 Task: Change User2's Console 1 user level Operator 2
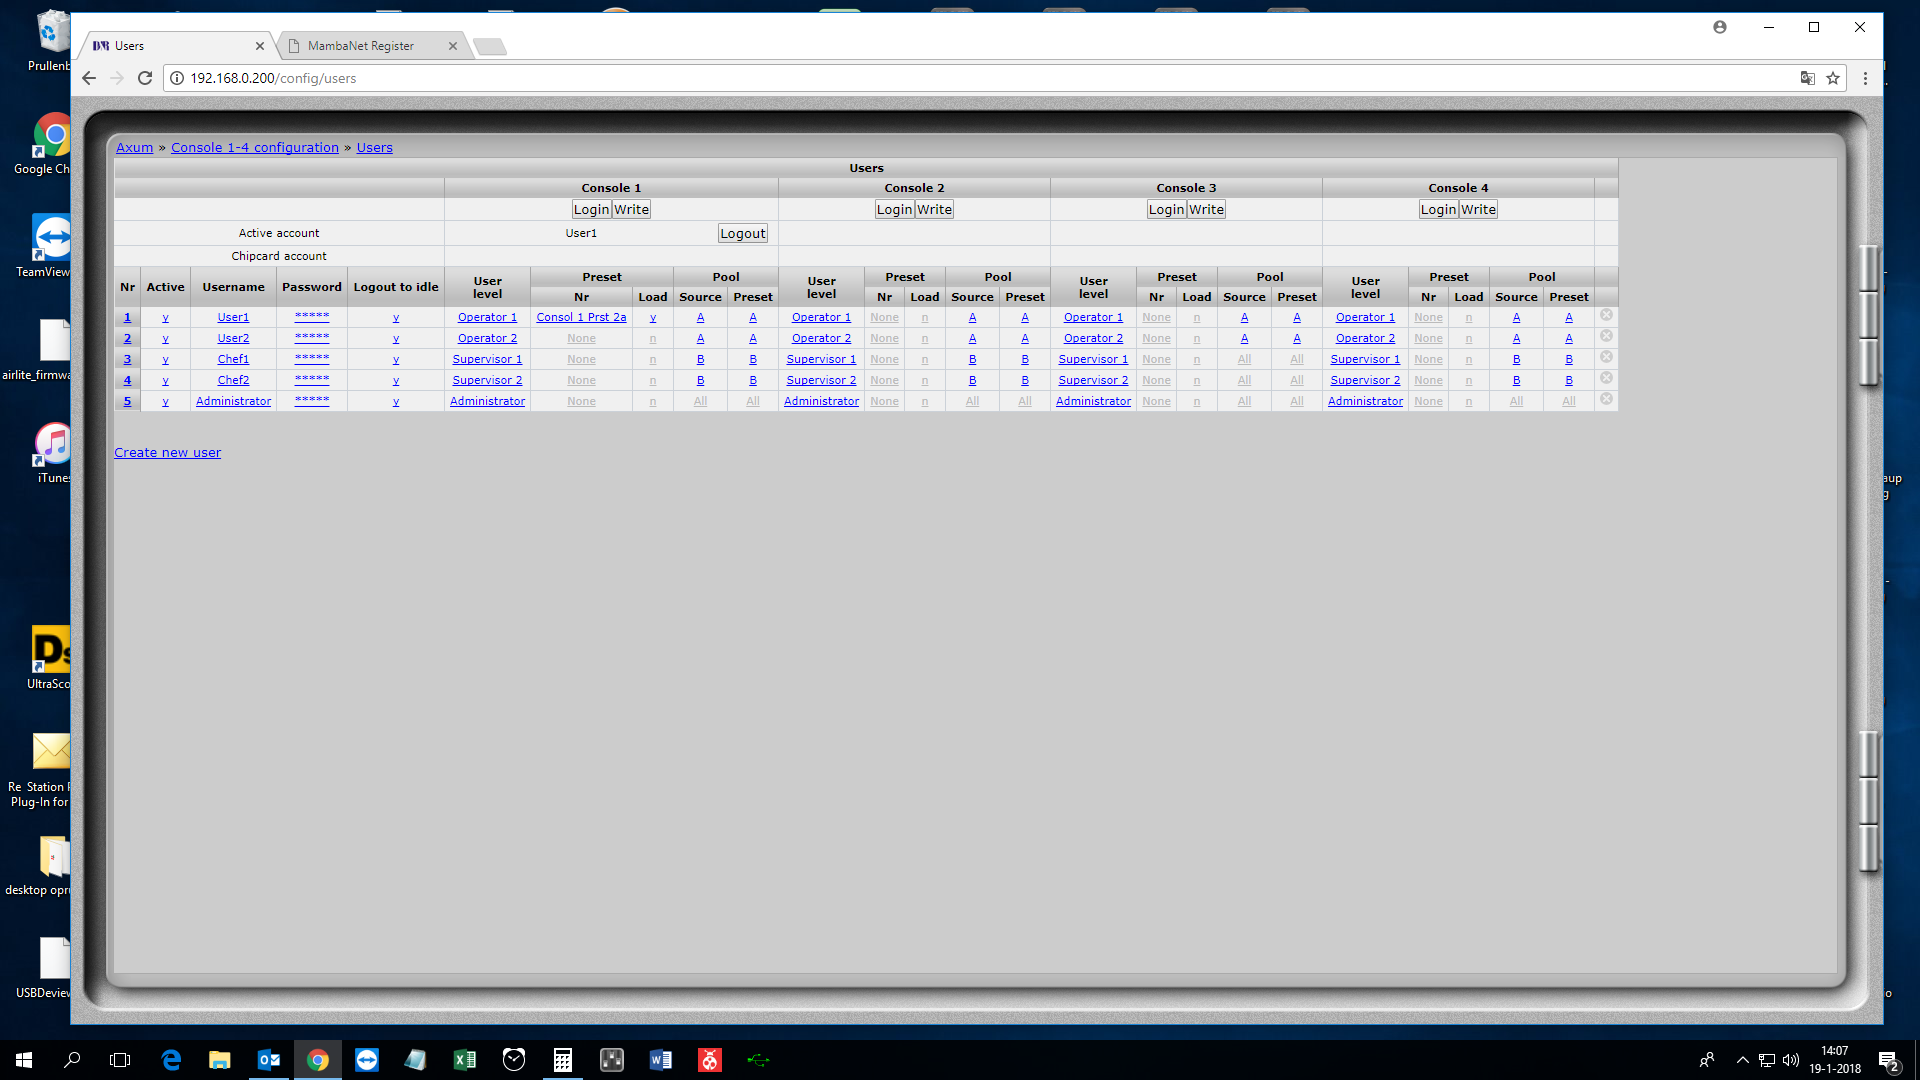[x=487, y=339]
